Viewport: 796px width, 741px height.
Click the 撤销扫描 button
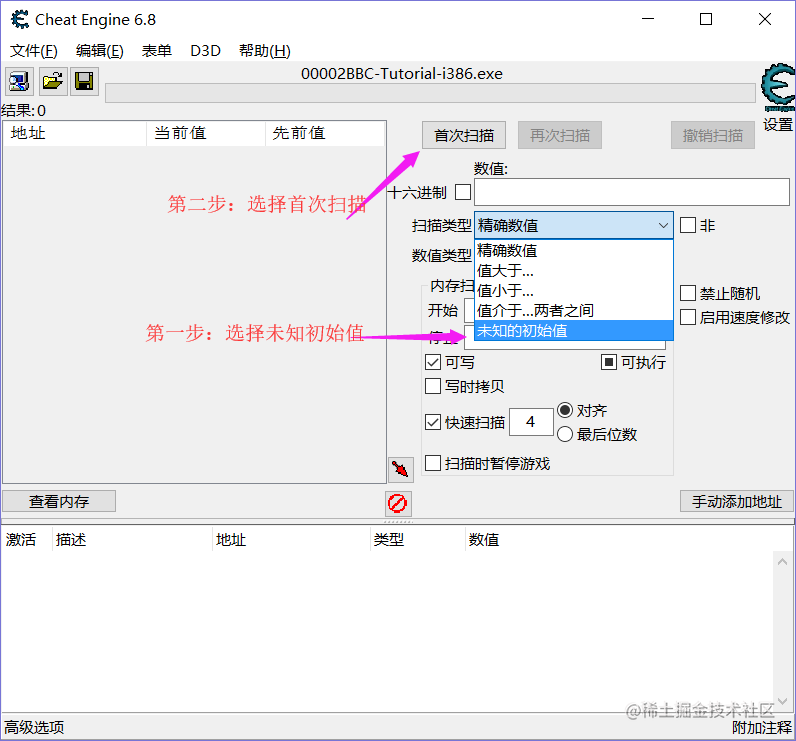pyautogui.click(x=713, y=135)
